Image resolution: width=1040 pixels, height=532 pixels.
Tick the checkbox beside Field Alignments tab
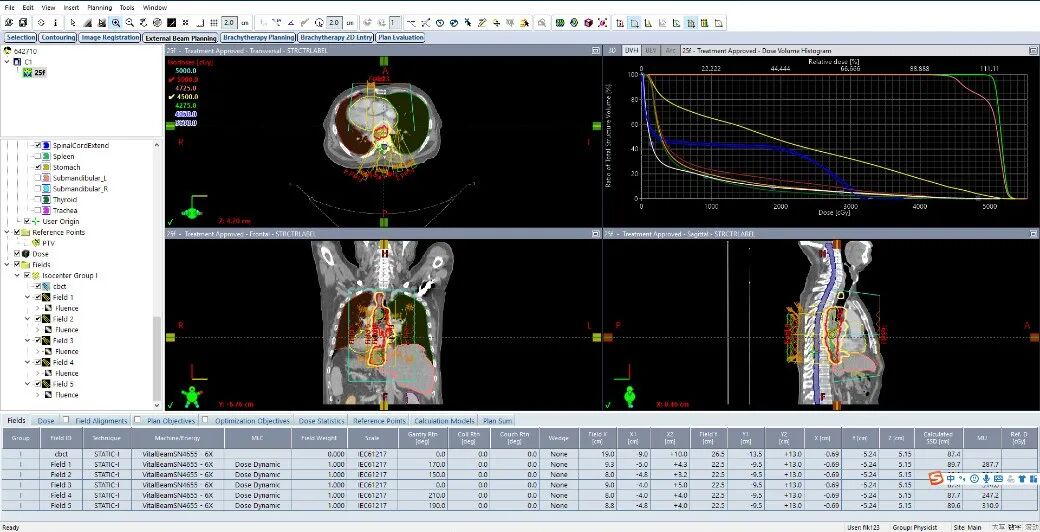[66, 419]
